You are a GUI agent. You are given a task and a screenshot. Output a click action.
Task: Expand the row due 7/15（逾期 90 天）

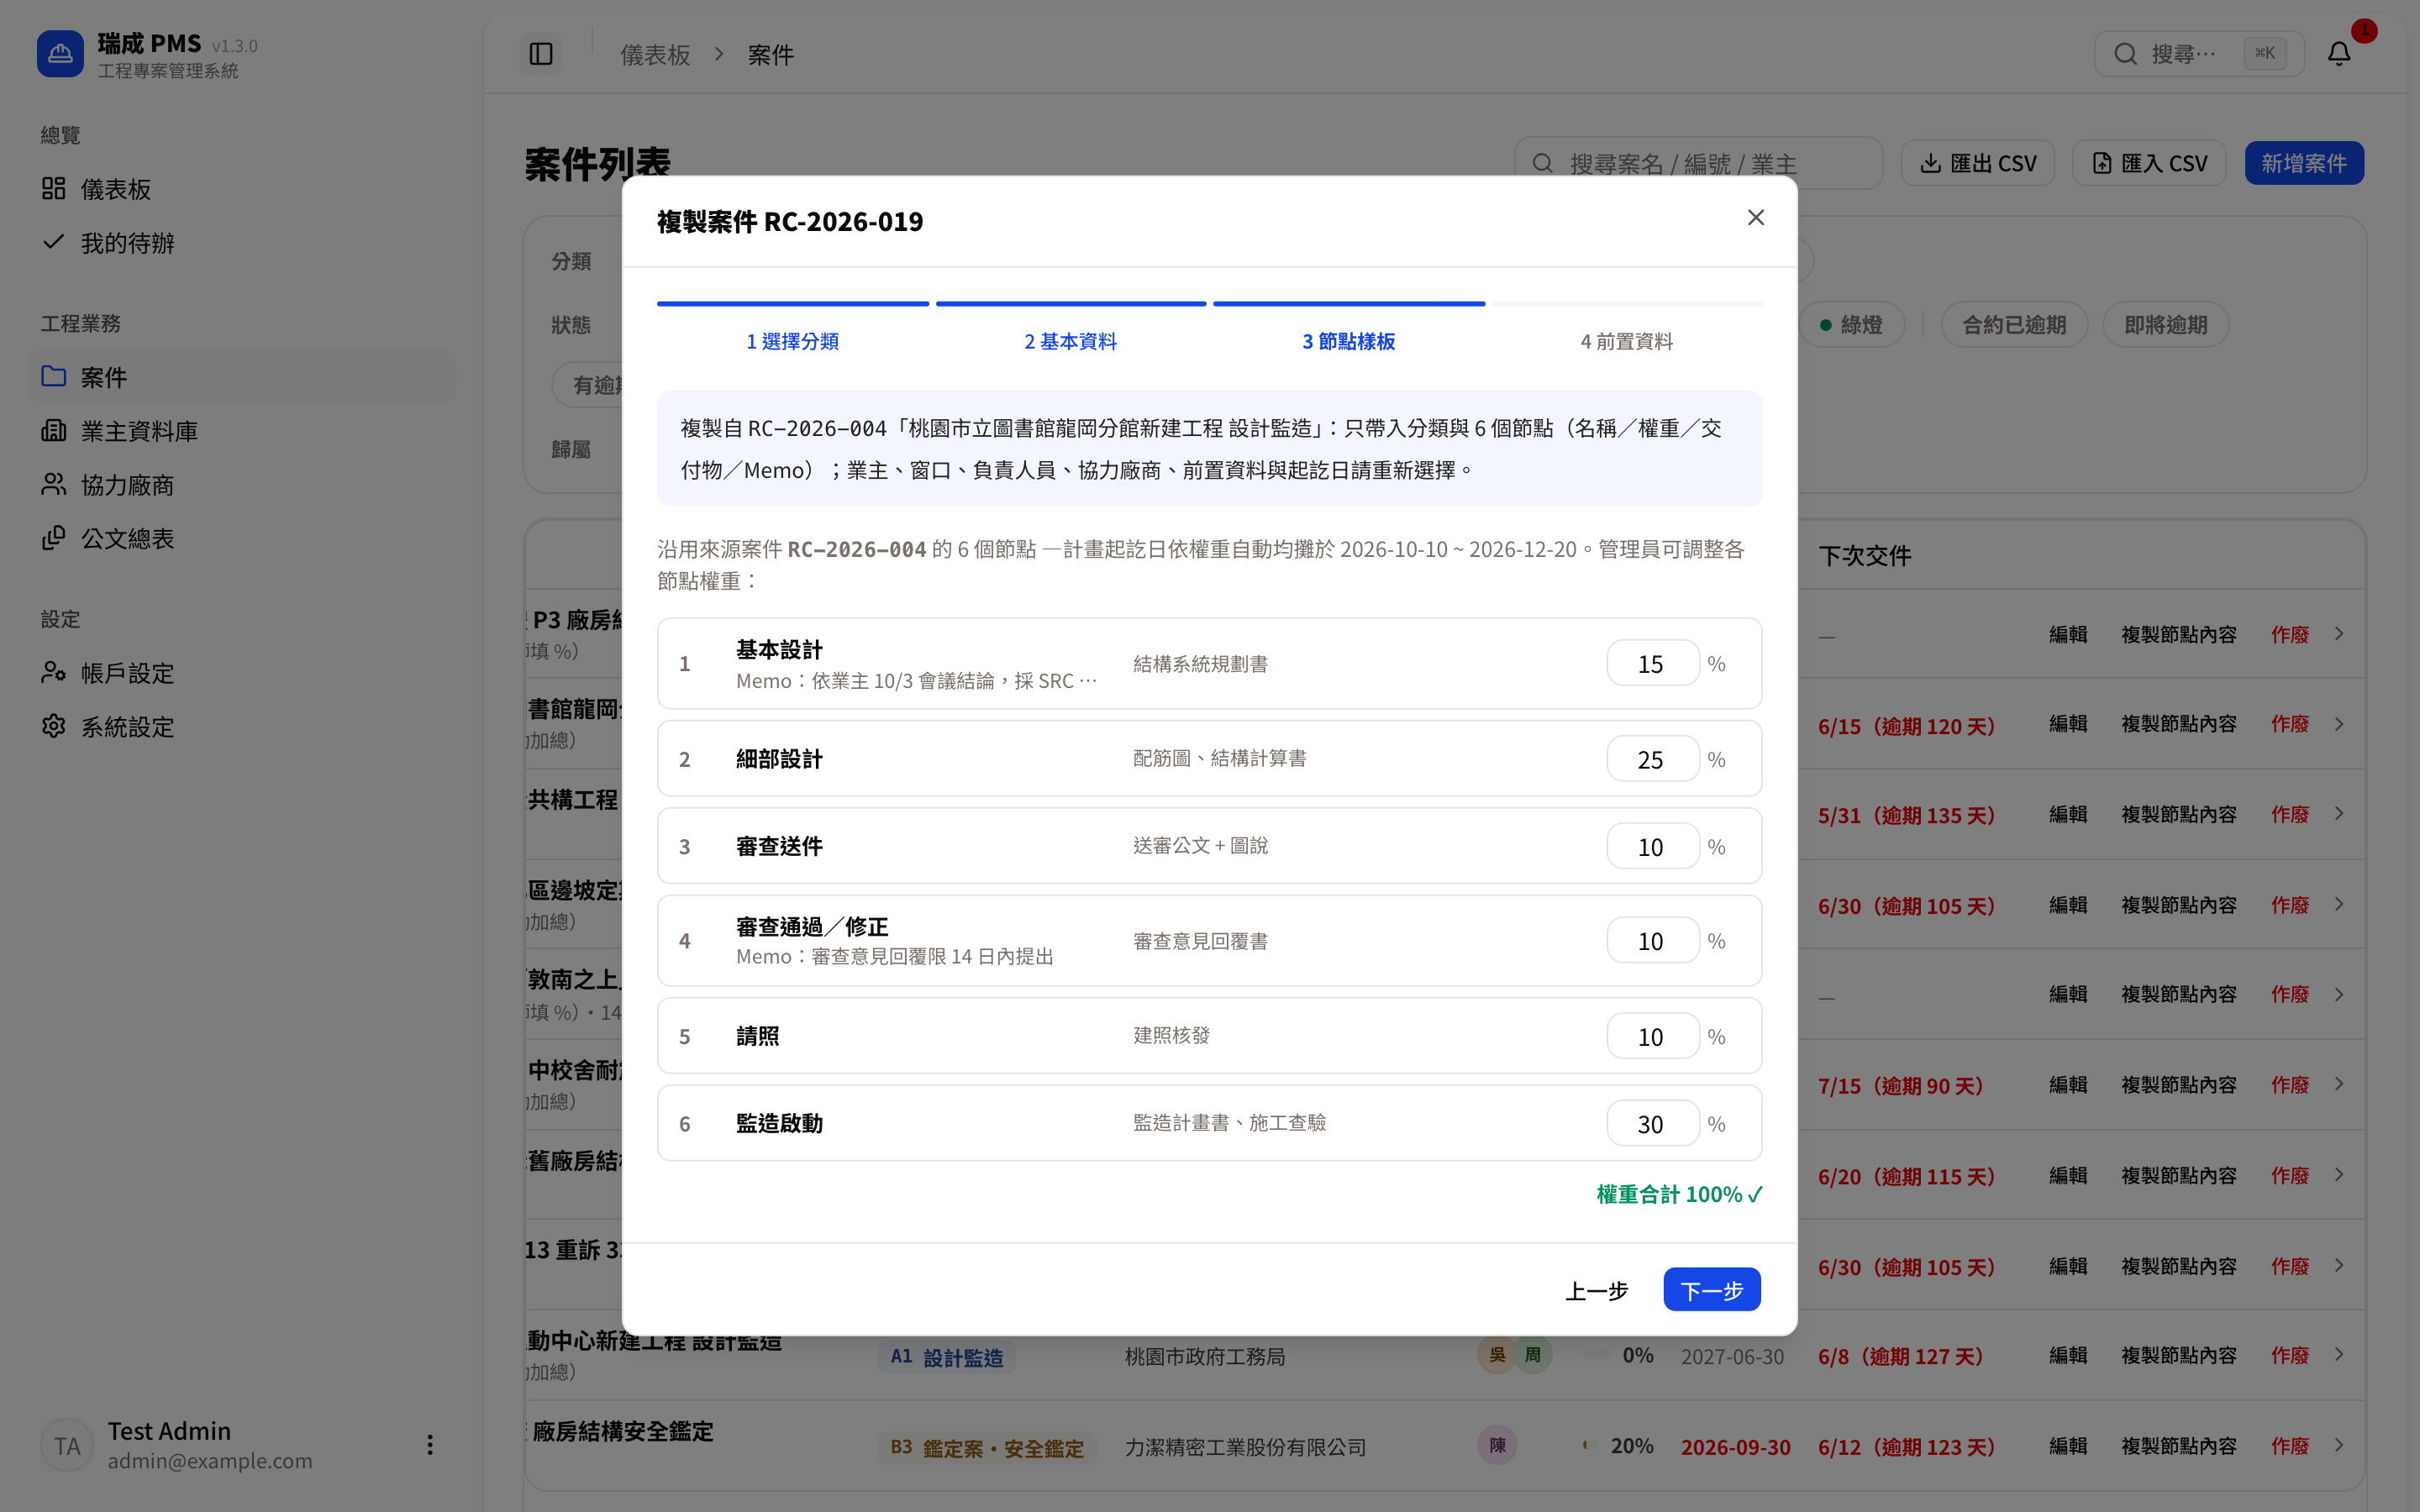coord(2339,1085)
